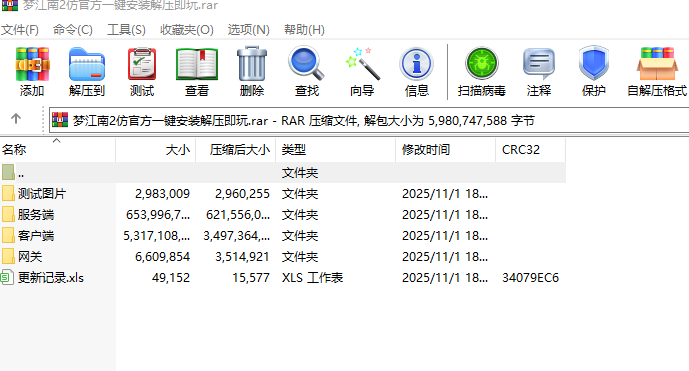
Task: Sort by the CRC32 column header
Action: (530, 150)
